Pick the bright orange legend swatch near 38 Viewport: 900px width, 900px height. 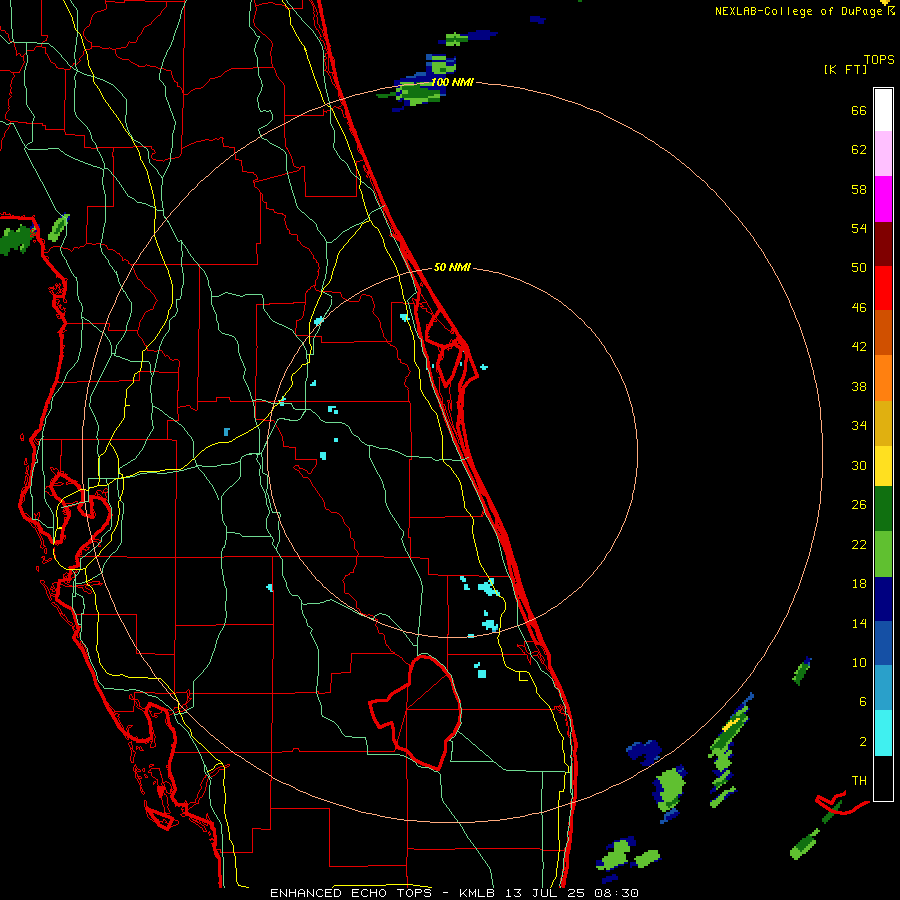click(883, 378)
